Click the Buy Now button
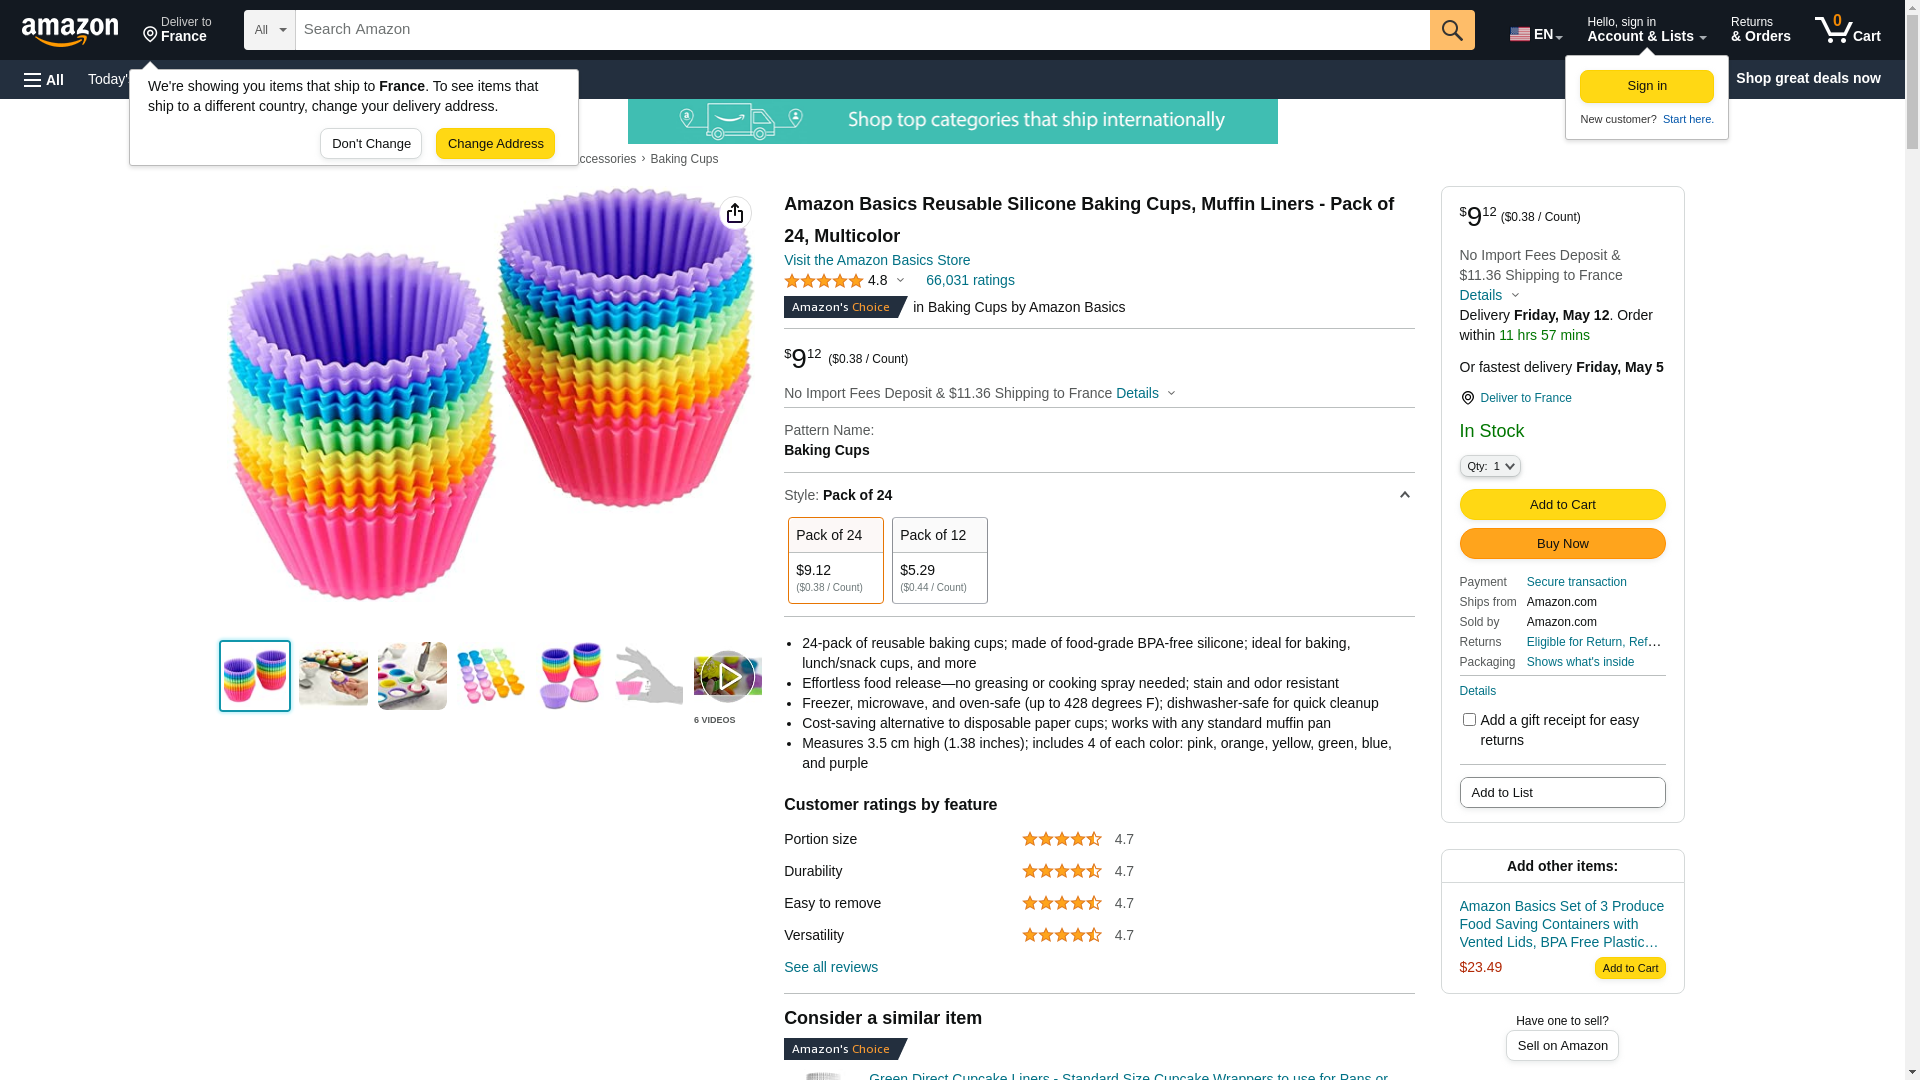 coord(1562,544)
